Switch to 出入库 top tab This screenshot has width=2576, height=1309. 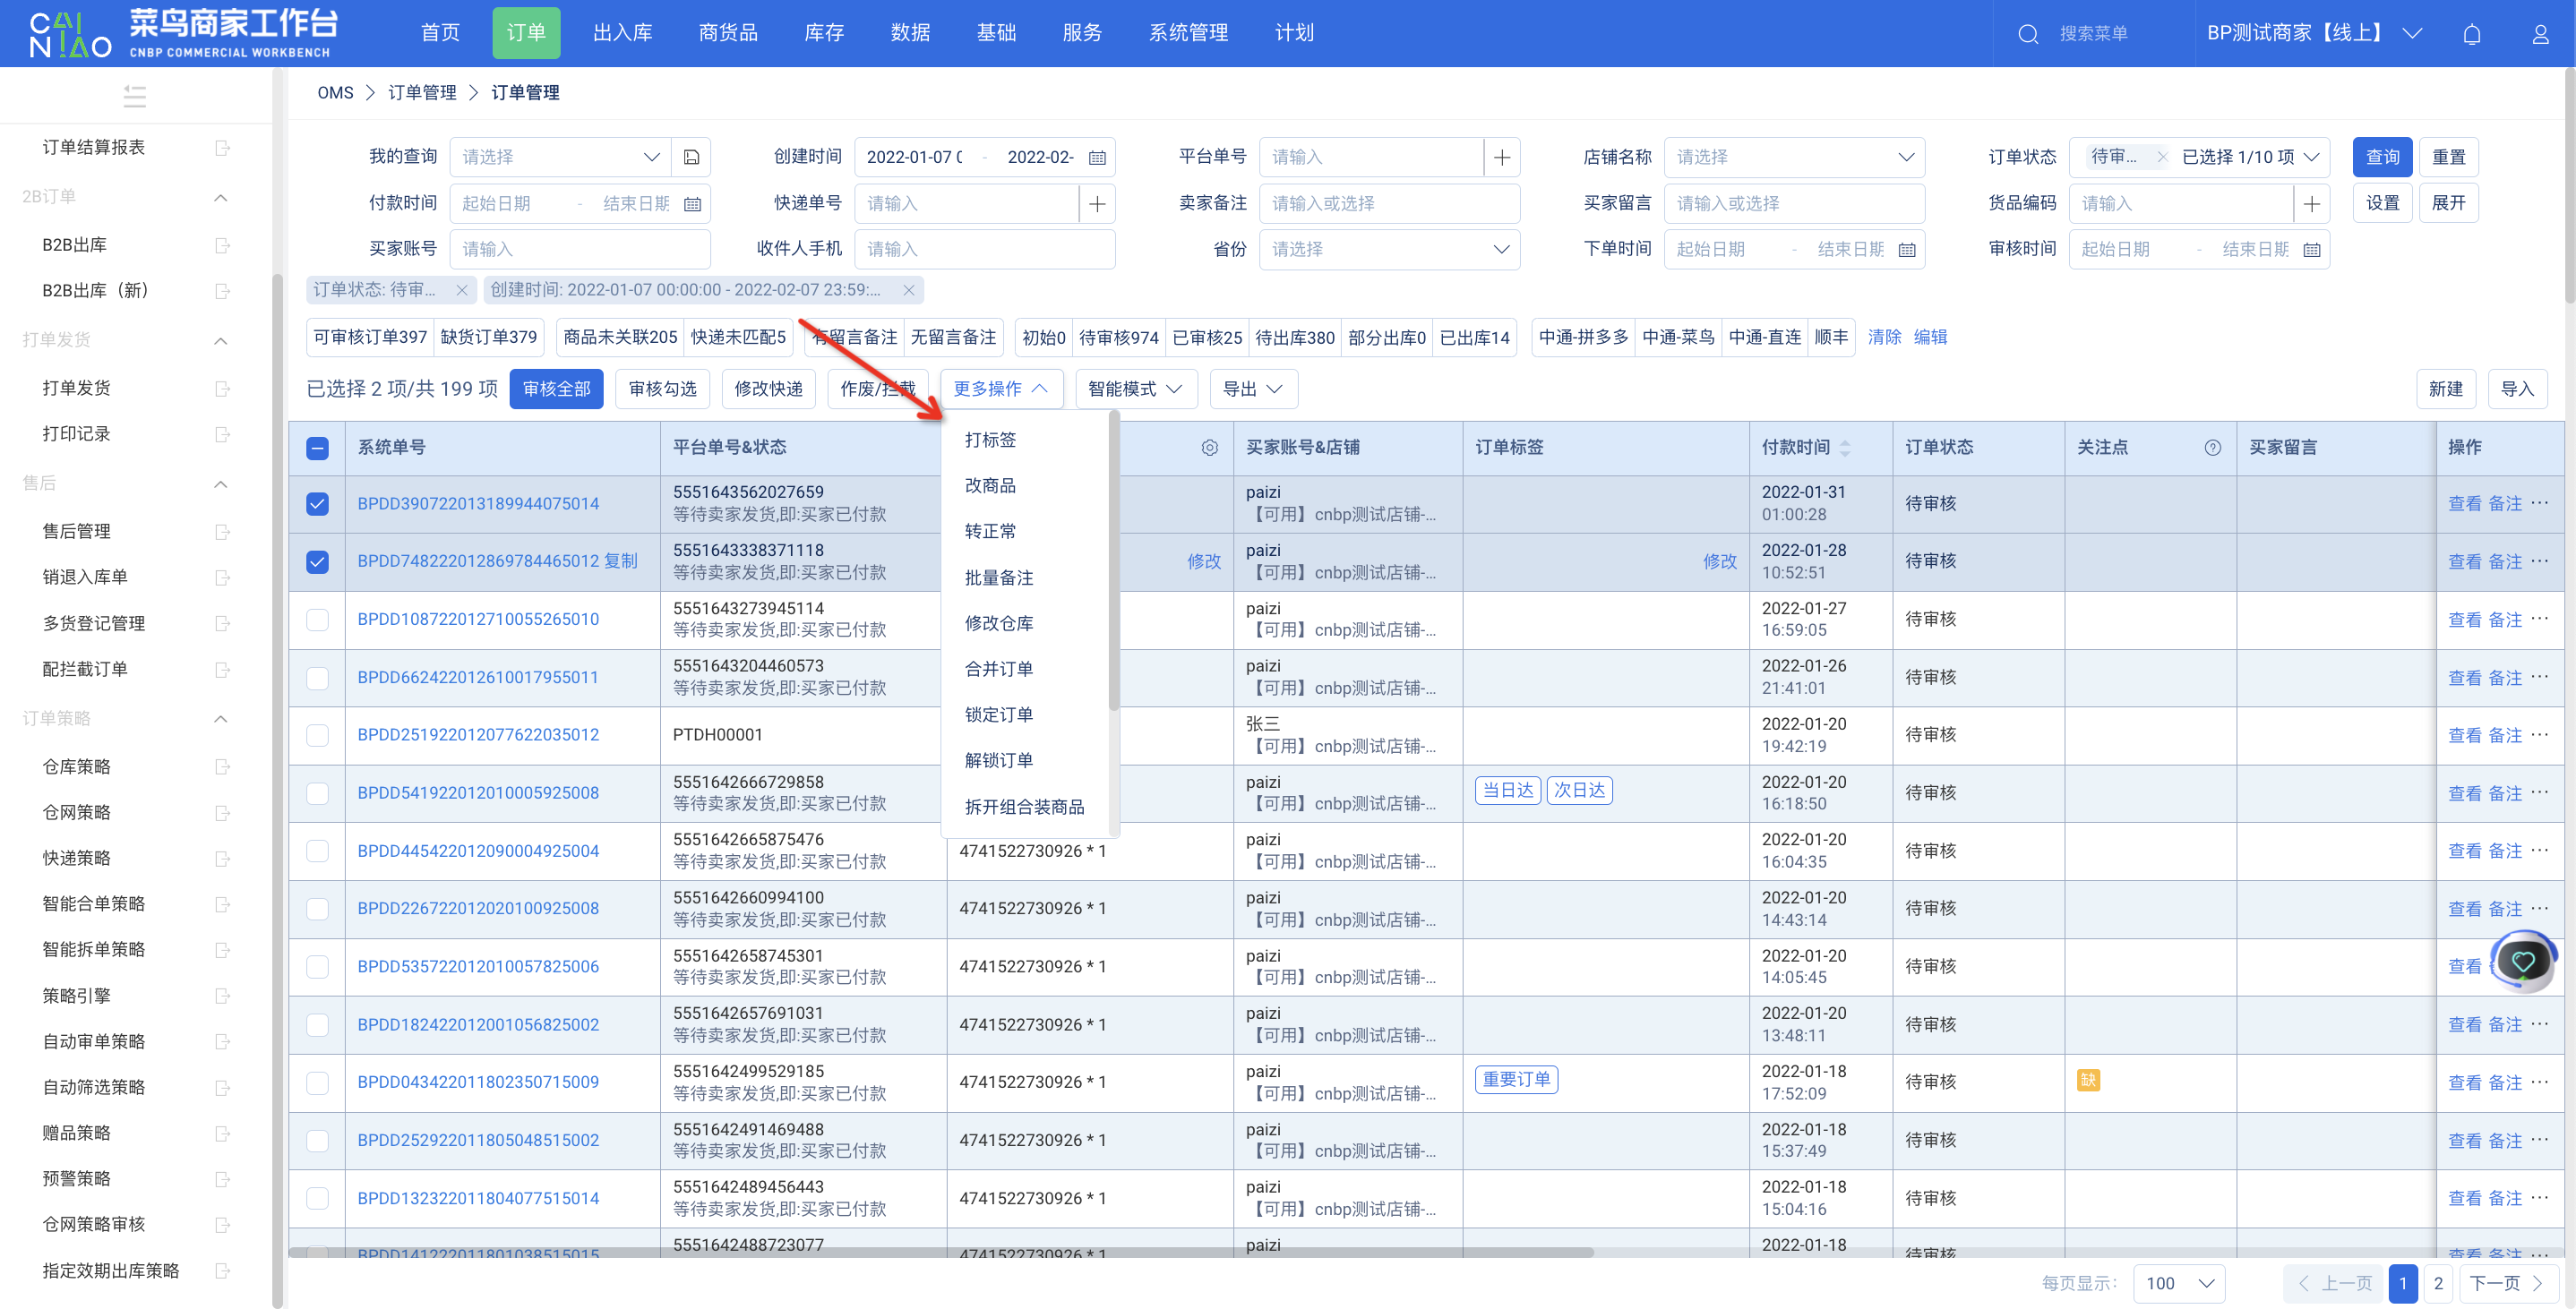pyautogui.click(x=622, y=33)
